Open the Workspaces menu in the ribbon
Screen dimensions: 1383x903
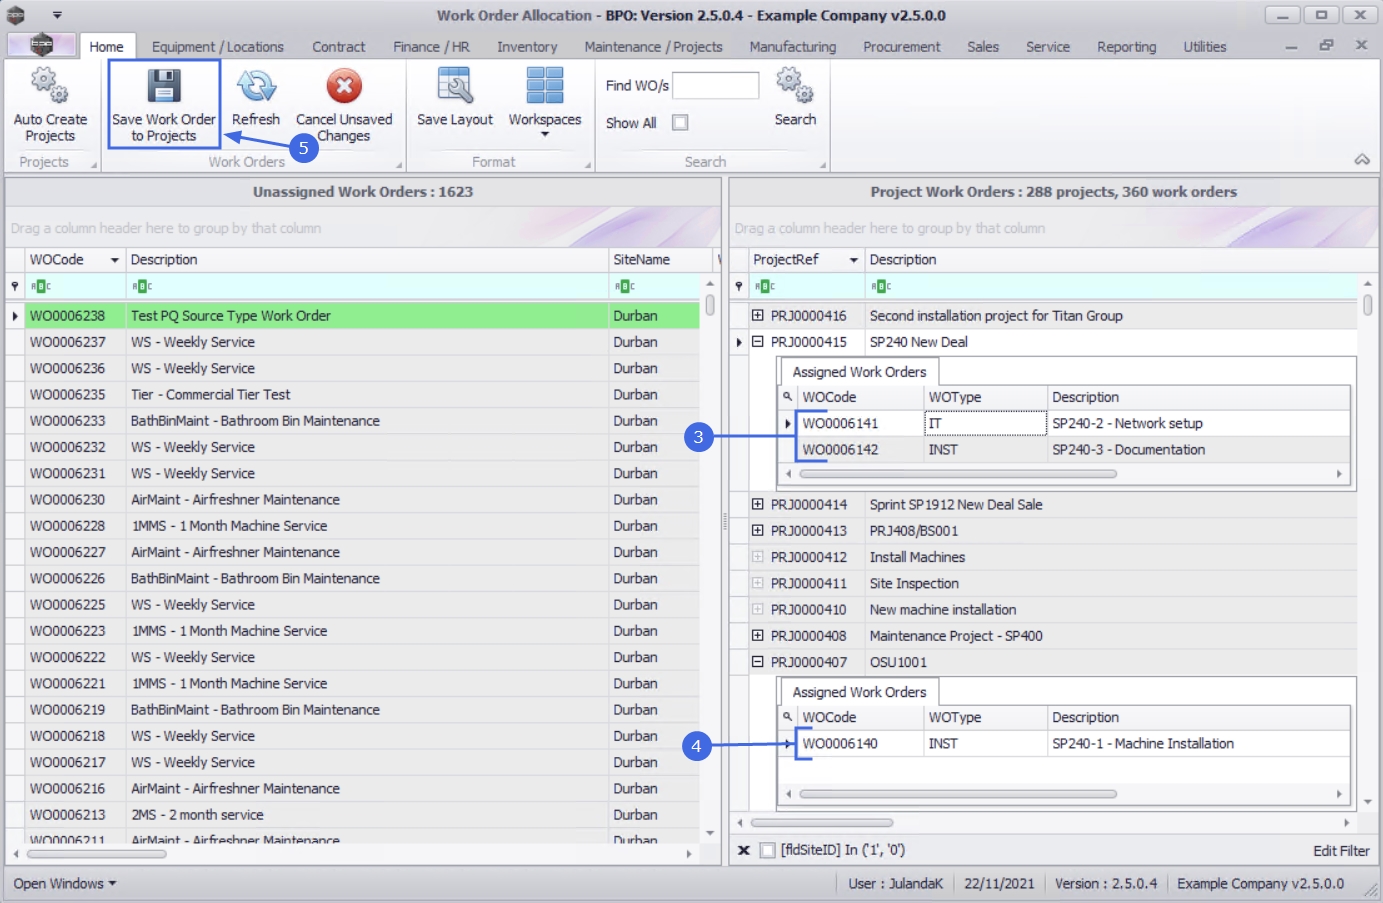545,102
